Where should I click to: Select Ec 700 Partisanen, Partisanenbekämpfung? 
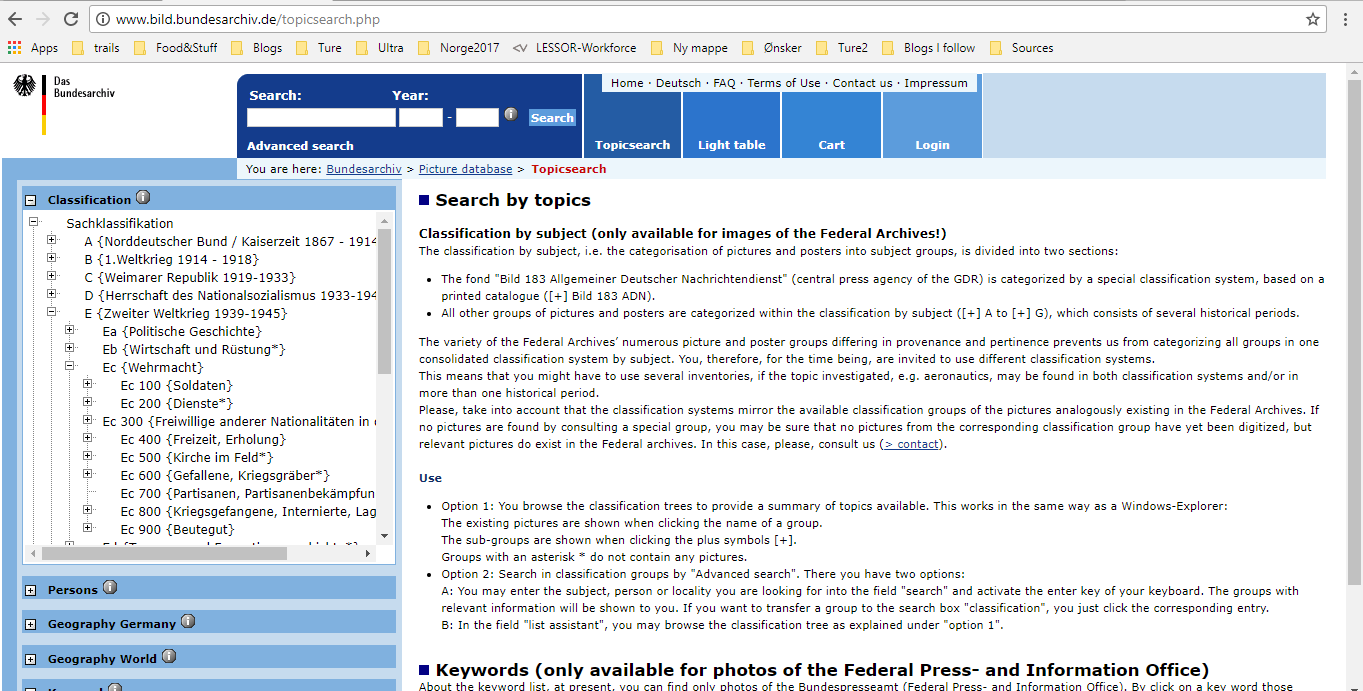[x=248, y=493]
